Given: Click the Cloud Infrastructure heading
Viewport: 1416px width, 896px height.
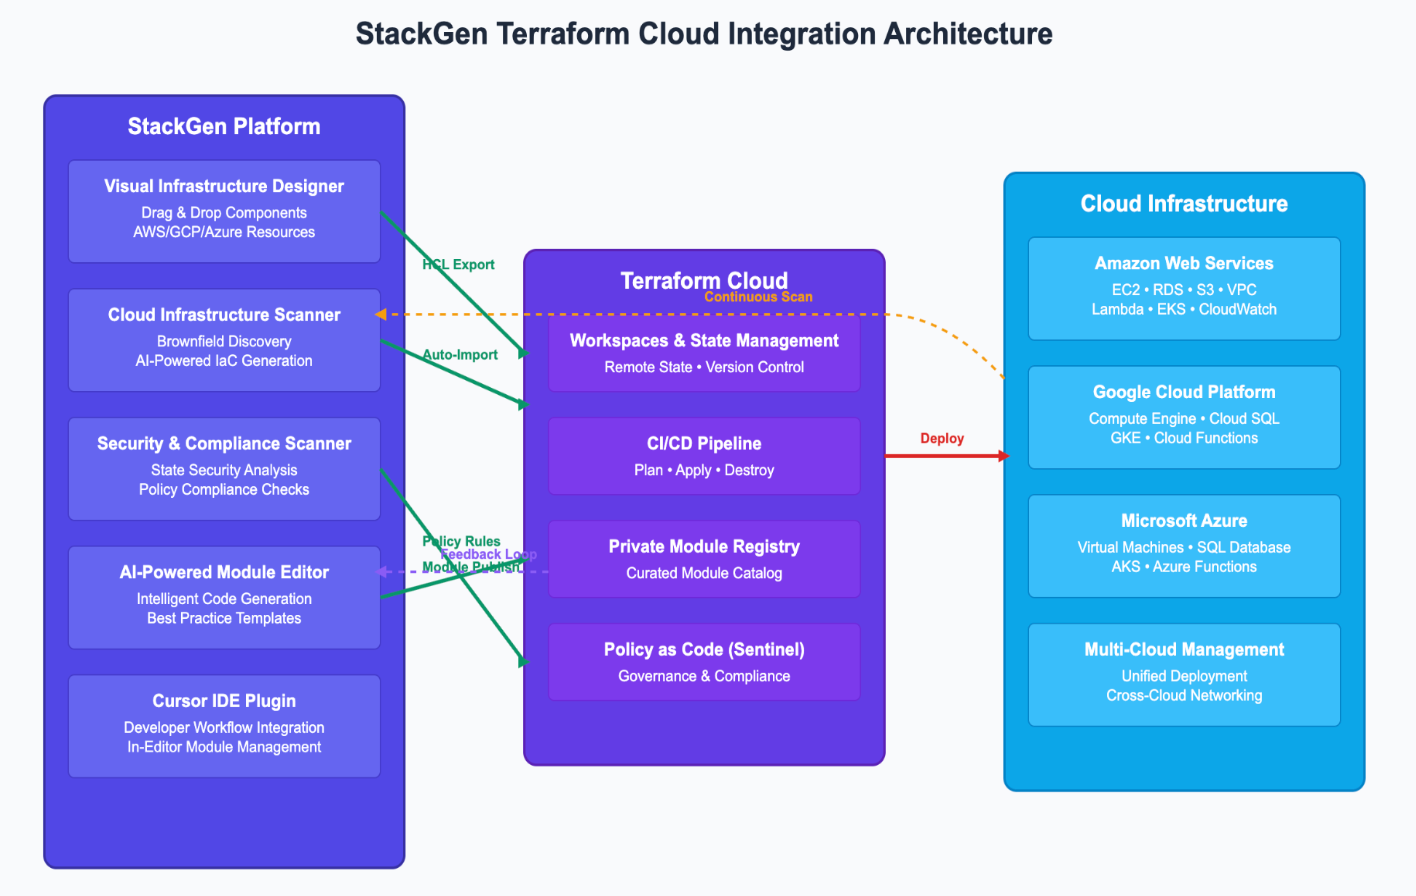Looking at the screenshot, I should point(1184,204).
